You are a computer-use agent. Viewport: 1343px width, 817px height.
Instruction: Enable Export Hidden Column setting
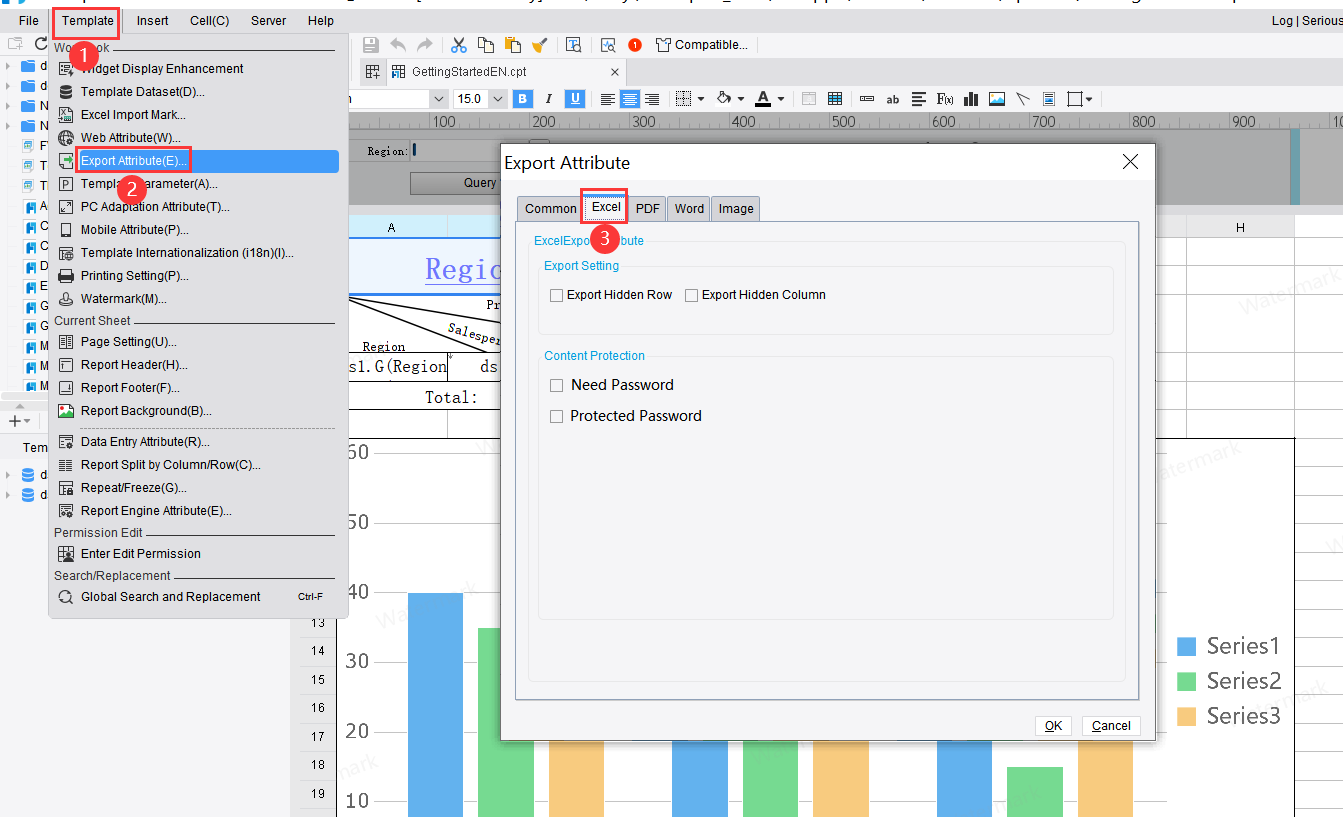point(689,294)
